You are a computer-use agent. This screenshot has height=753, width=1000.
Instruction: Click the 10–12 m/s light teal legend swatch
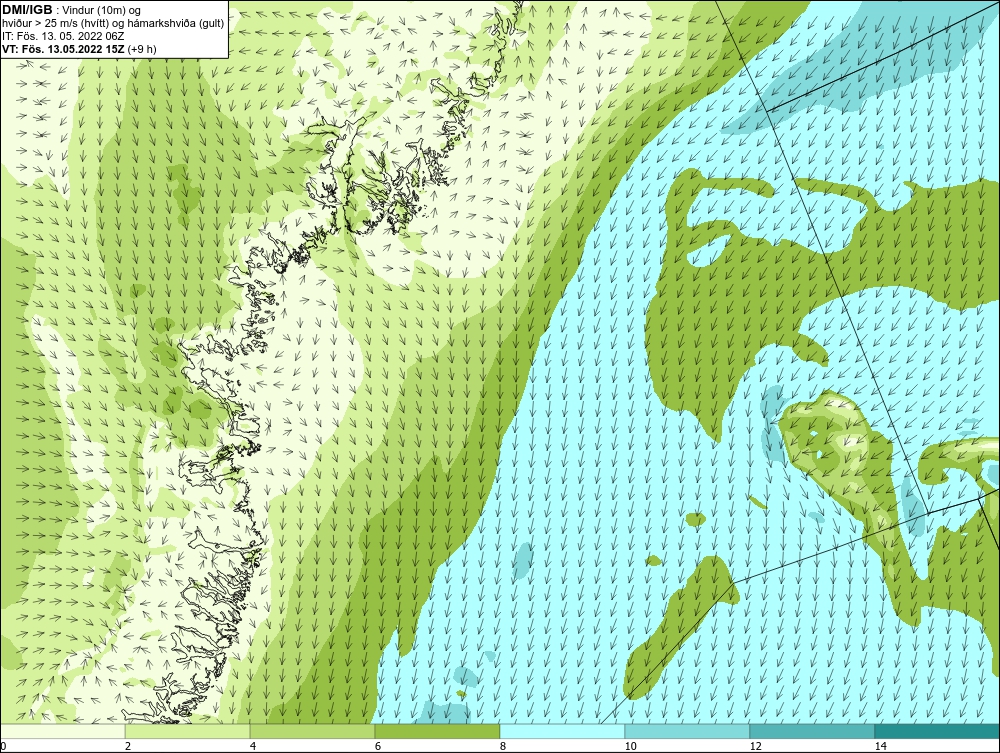coord(688,731)
